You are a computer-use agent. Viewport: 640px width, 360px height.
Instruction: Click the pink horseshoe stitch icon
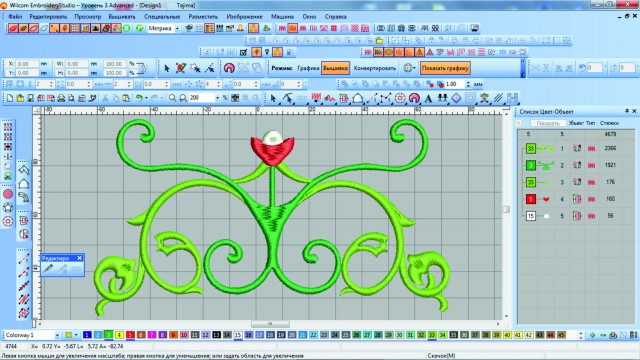click(x=229, y=68)
